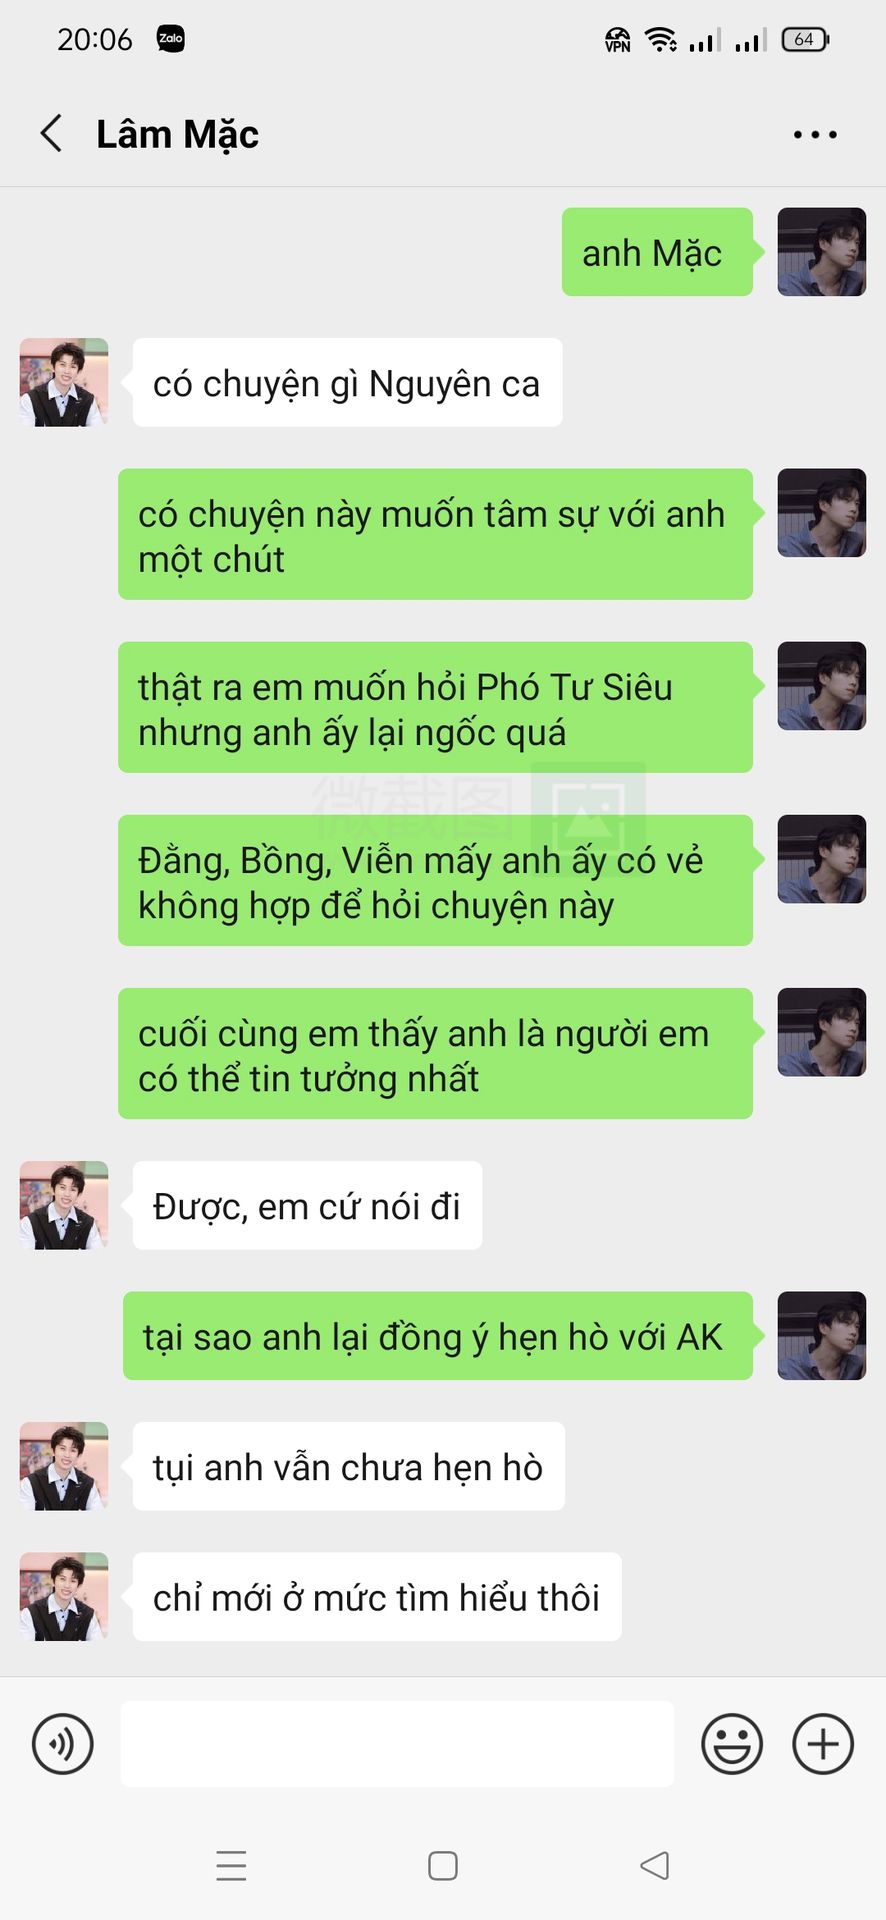886x1920 pixels.
Task: Tap the plus attachment icon
Action: (x=823, y=1744)
